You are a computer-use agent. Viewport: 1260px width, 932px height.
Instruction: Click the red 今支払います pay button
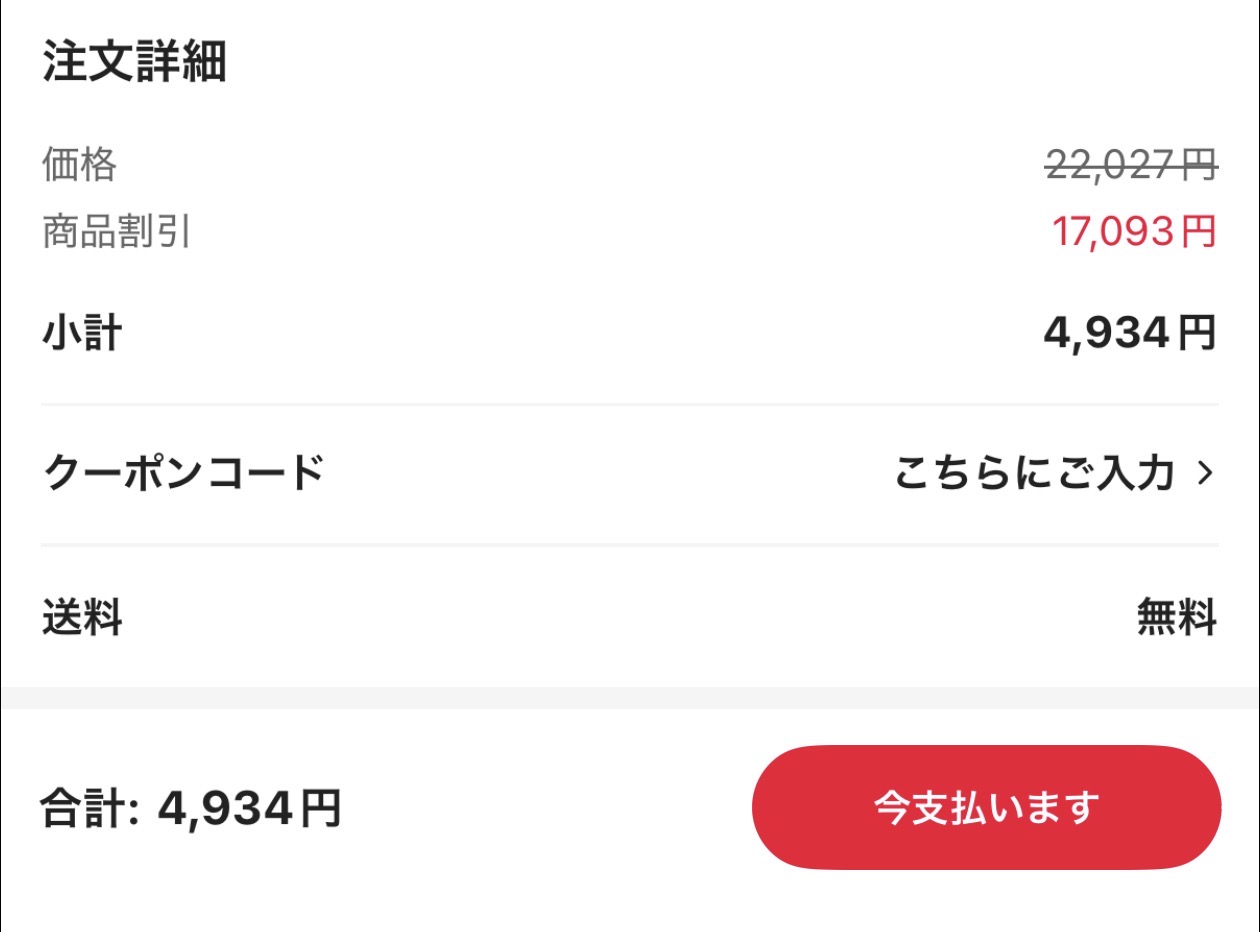coord(986,807)
